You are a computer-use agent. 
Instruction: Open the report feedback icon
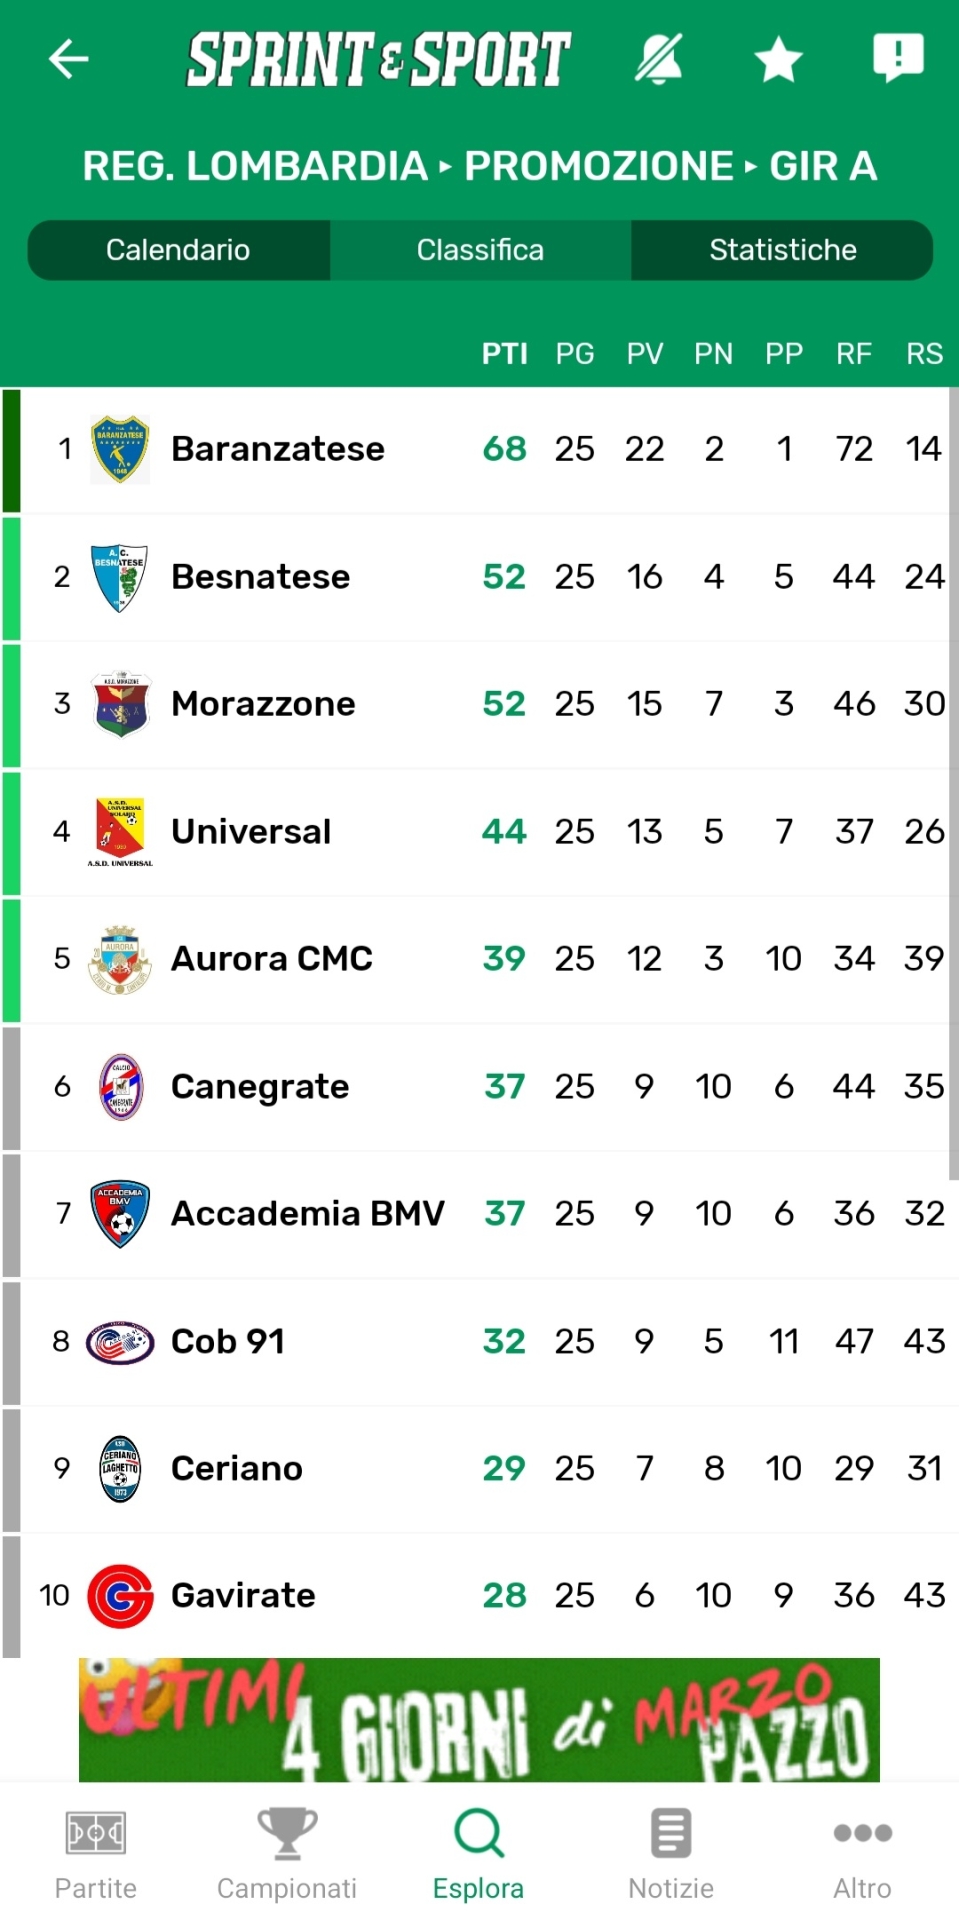click(x=898, y=58)
